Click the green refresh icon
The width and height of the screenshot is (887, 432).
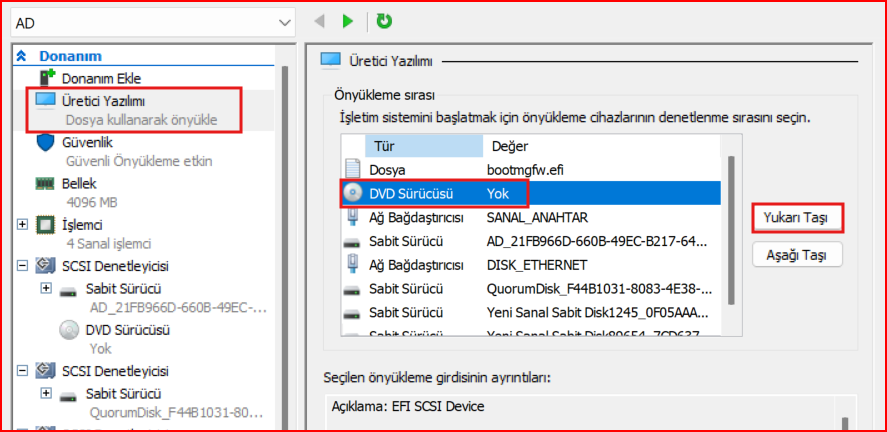pyautogui.click(x=384, y=20)
